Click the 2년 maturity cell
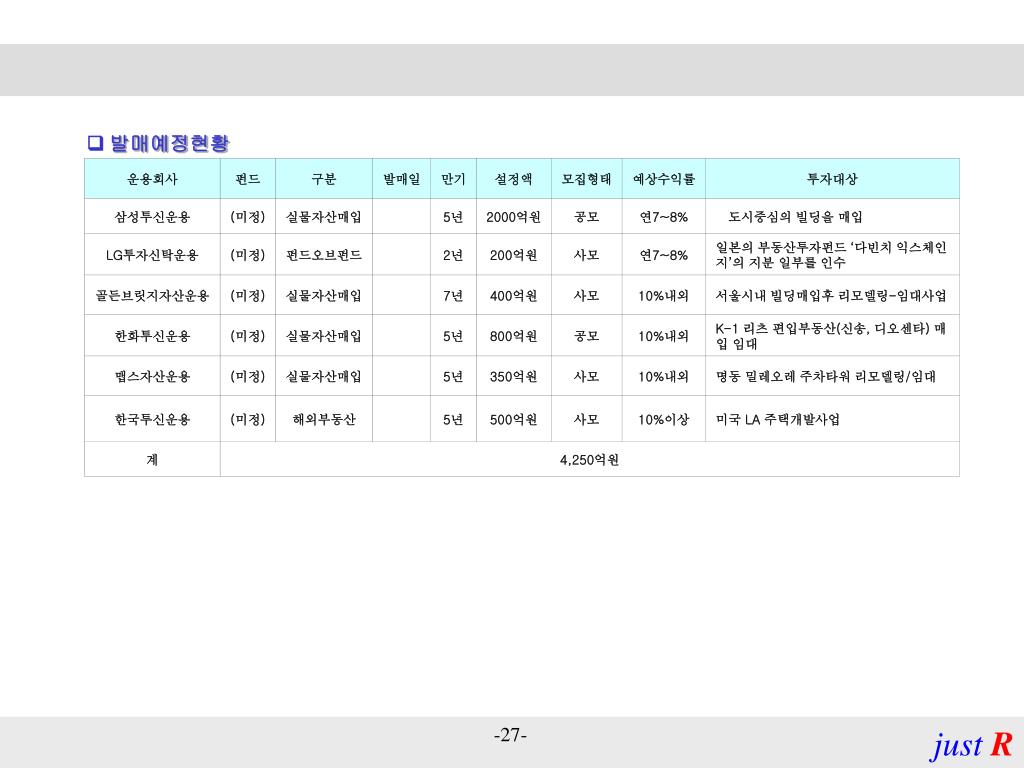Screen dimensions: 1024x768 click(453, 255)
